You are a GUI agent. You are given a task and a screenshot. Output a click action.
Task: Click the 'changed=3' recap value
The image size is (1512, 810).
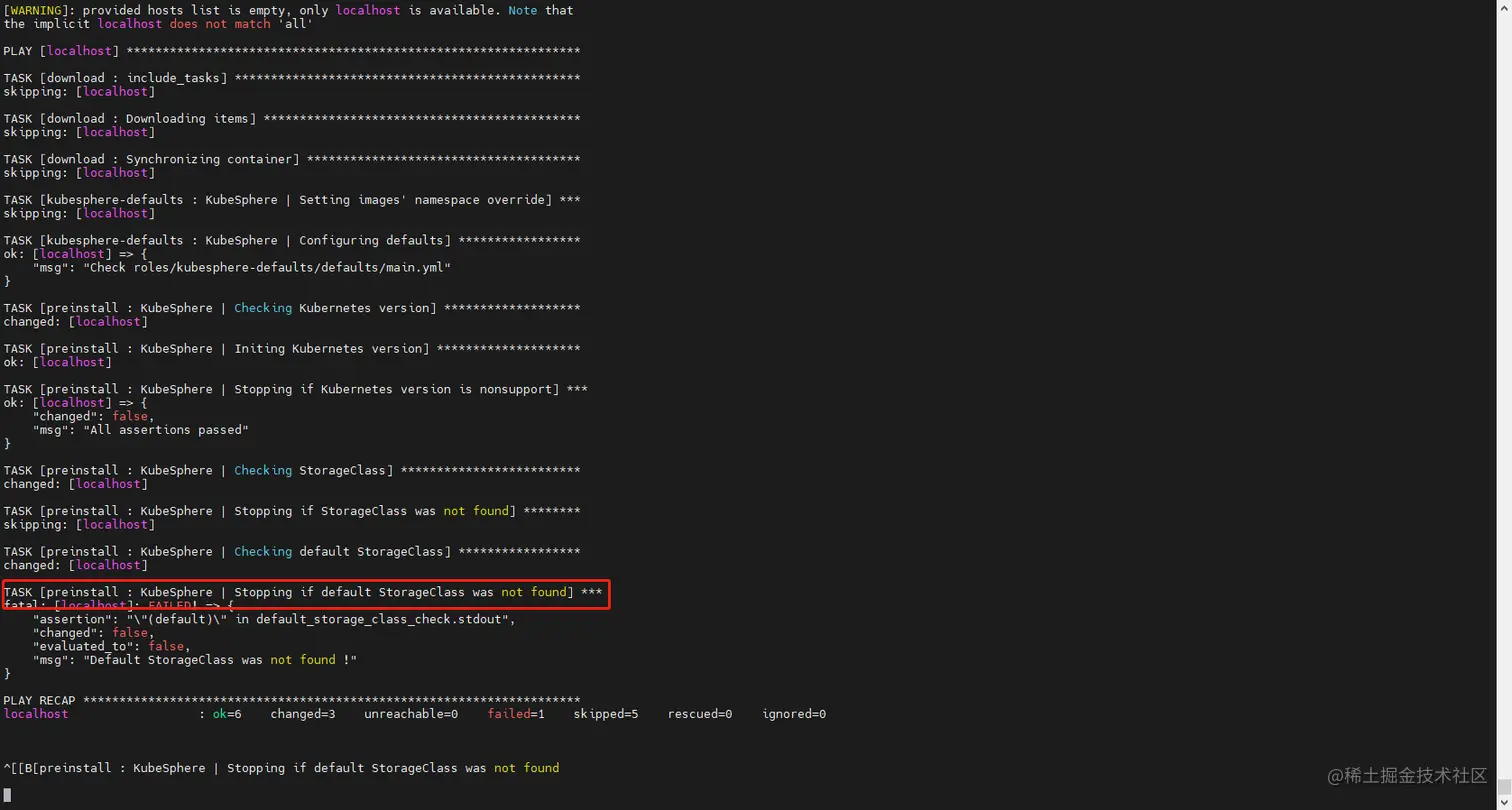303,714
